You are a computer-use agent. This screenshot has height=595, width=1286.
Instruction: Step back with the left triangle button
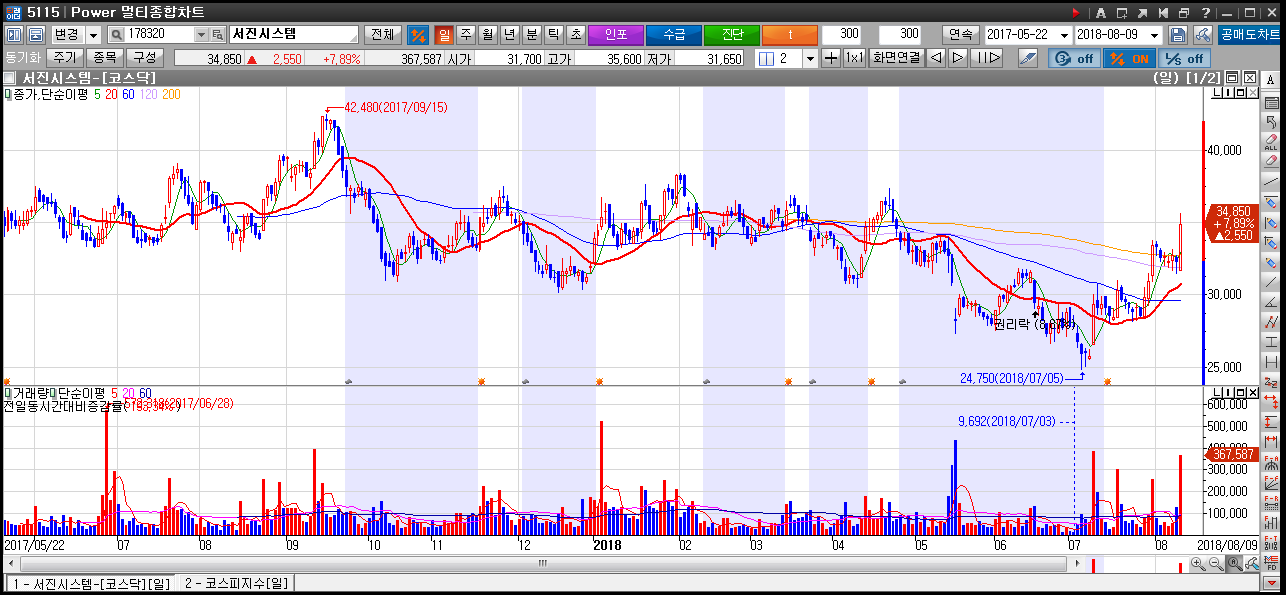936,58
